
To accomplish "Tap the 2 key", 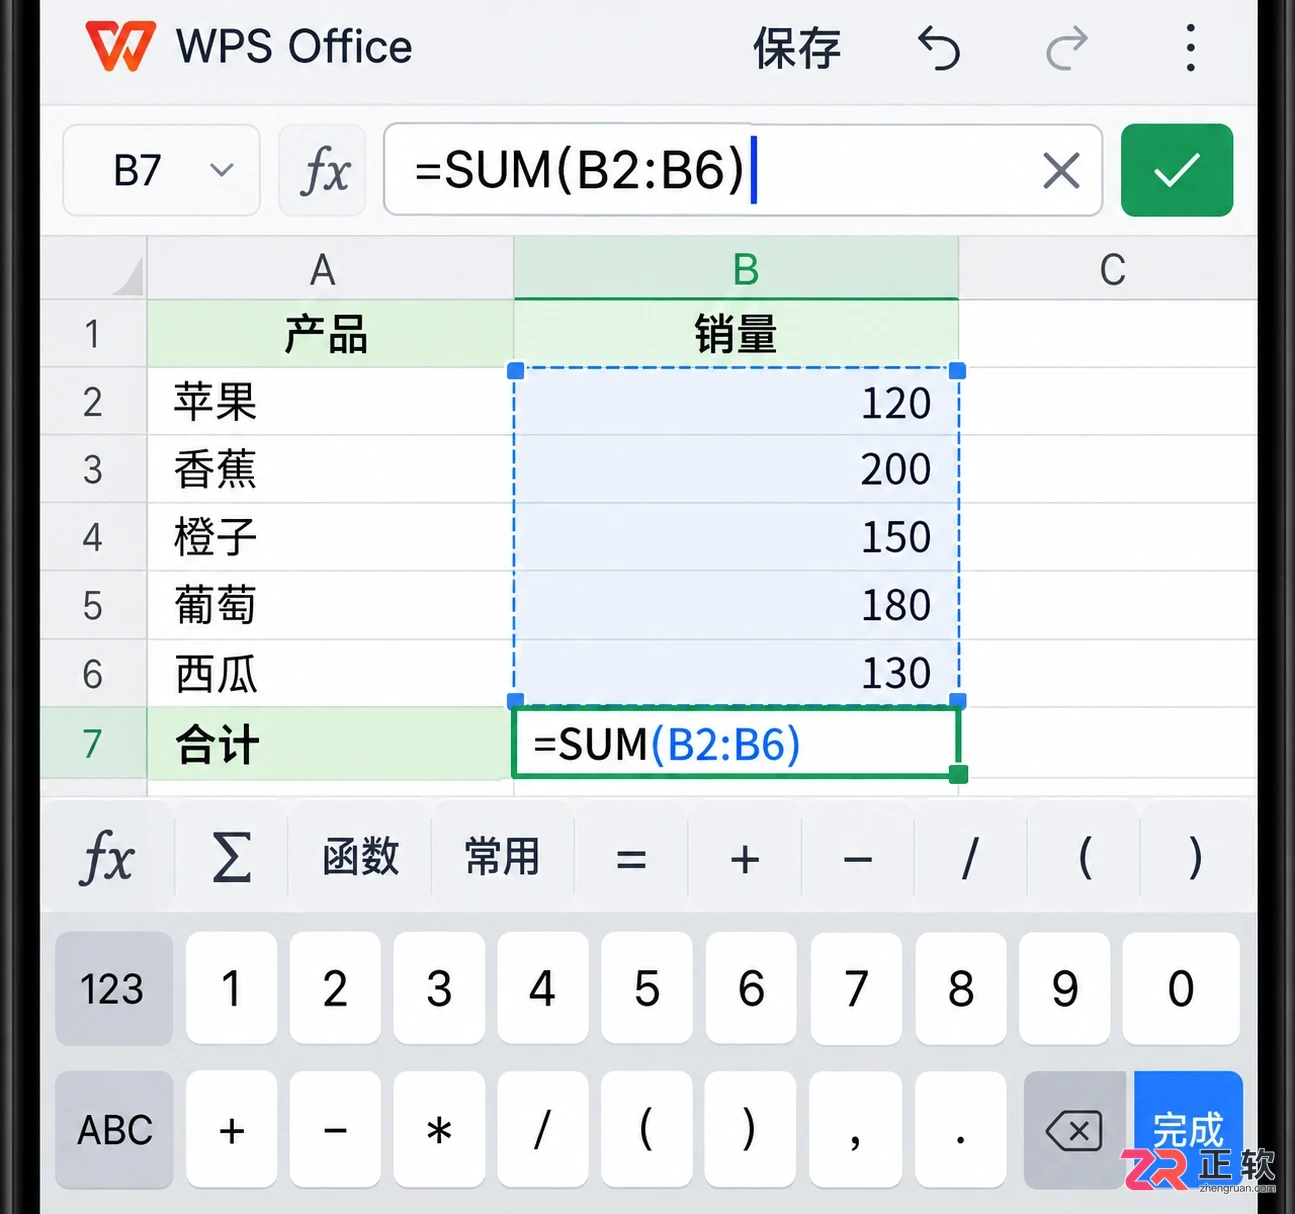I will coord(335,988).
